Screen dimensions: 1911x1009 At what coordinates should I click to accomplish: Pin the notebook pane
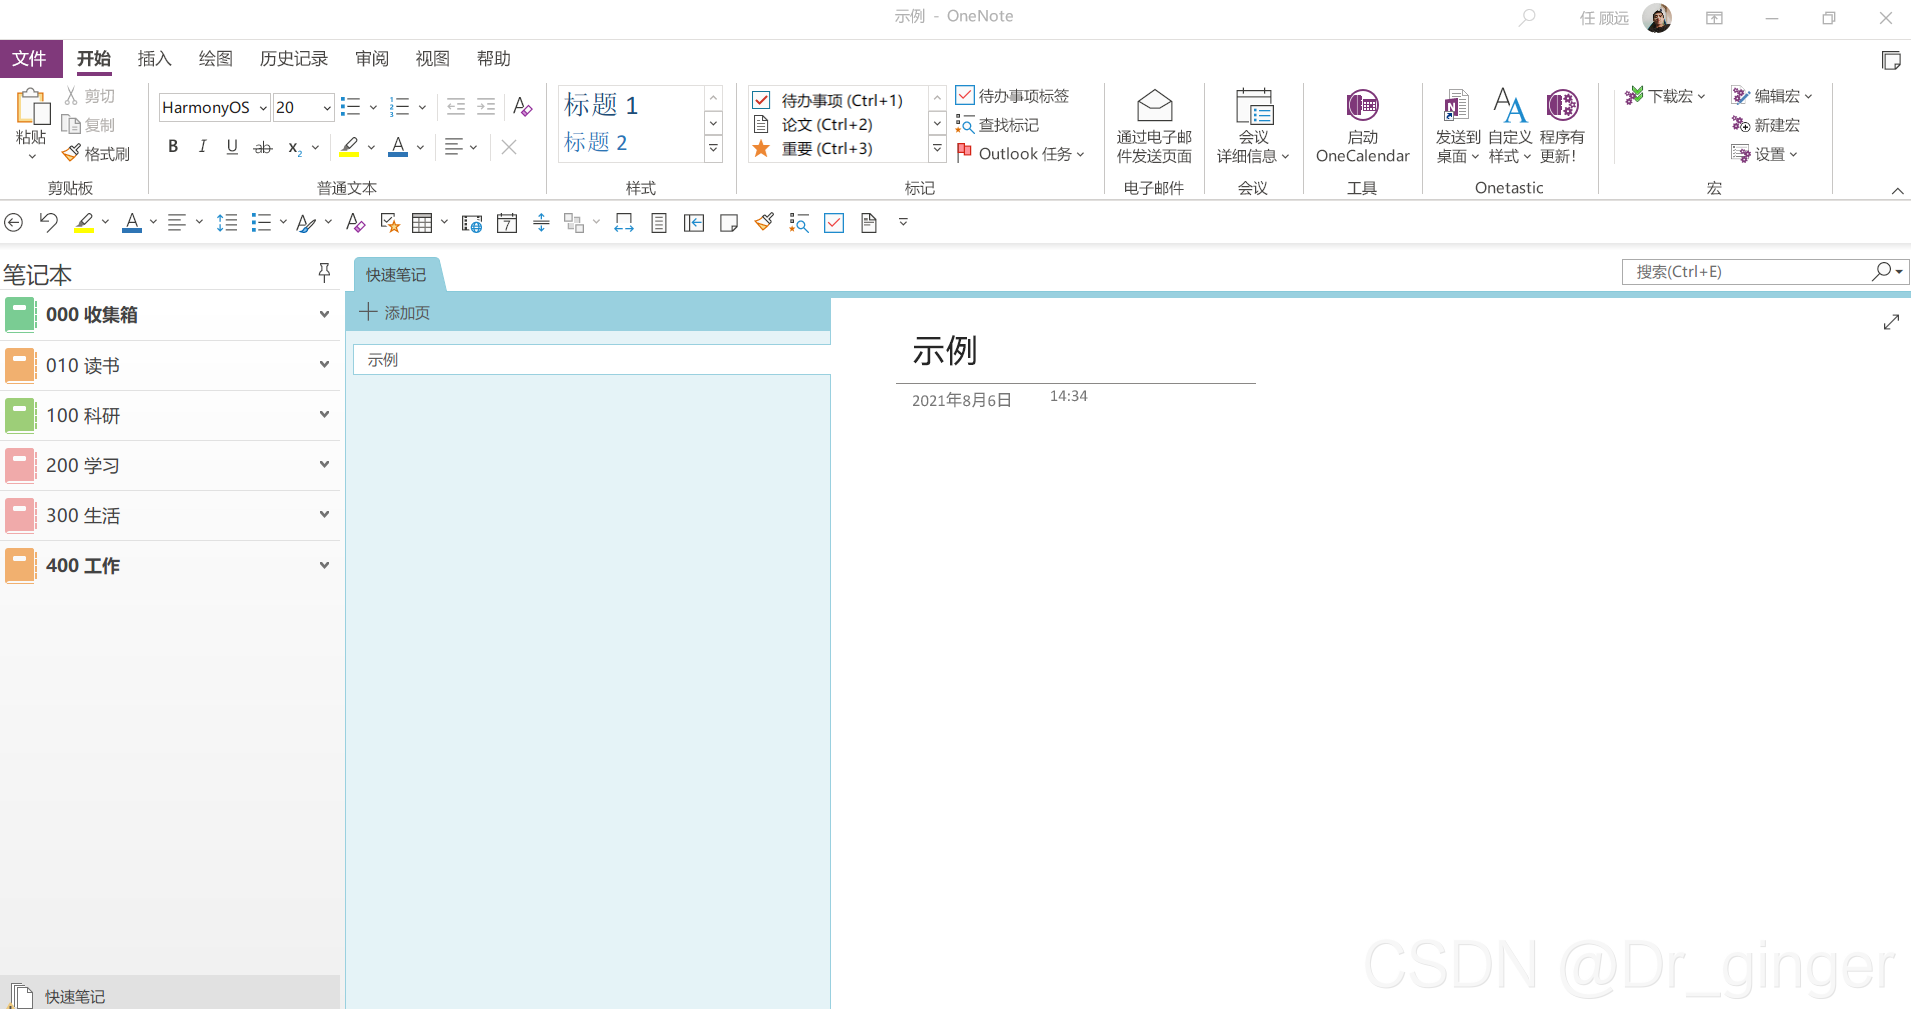[324, 272]
